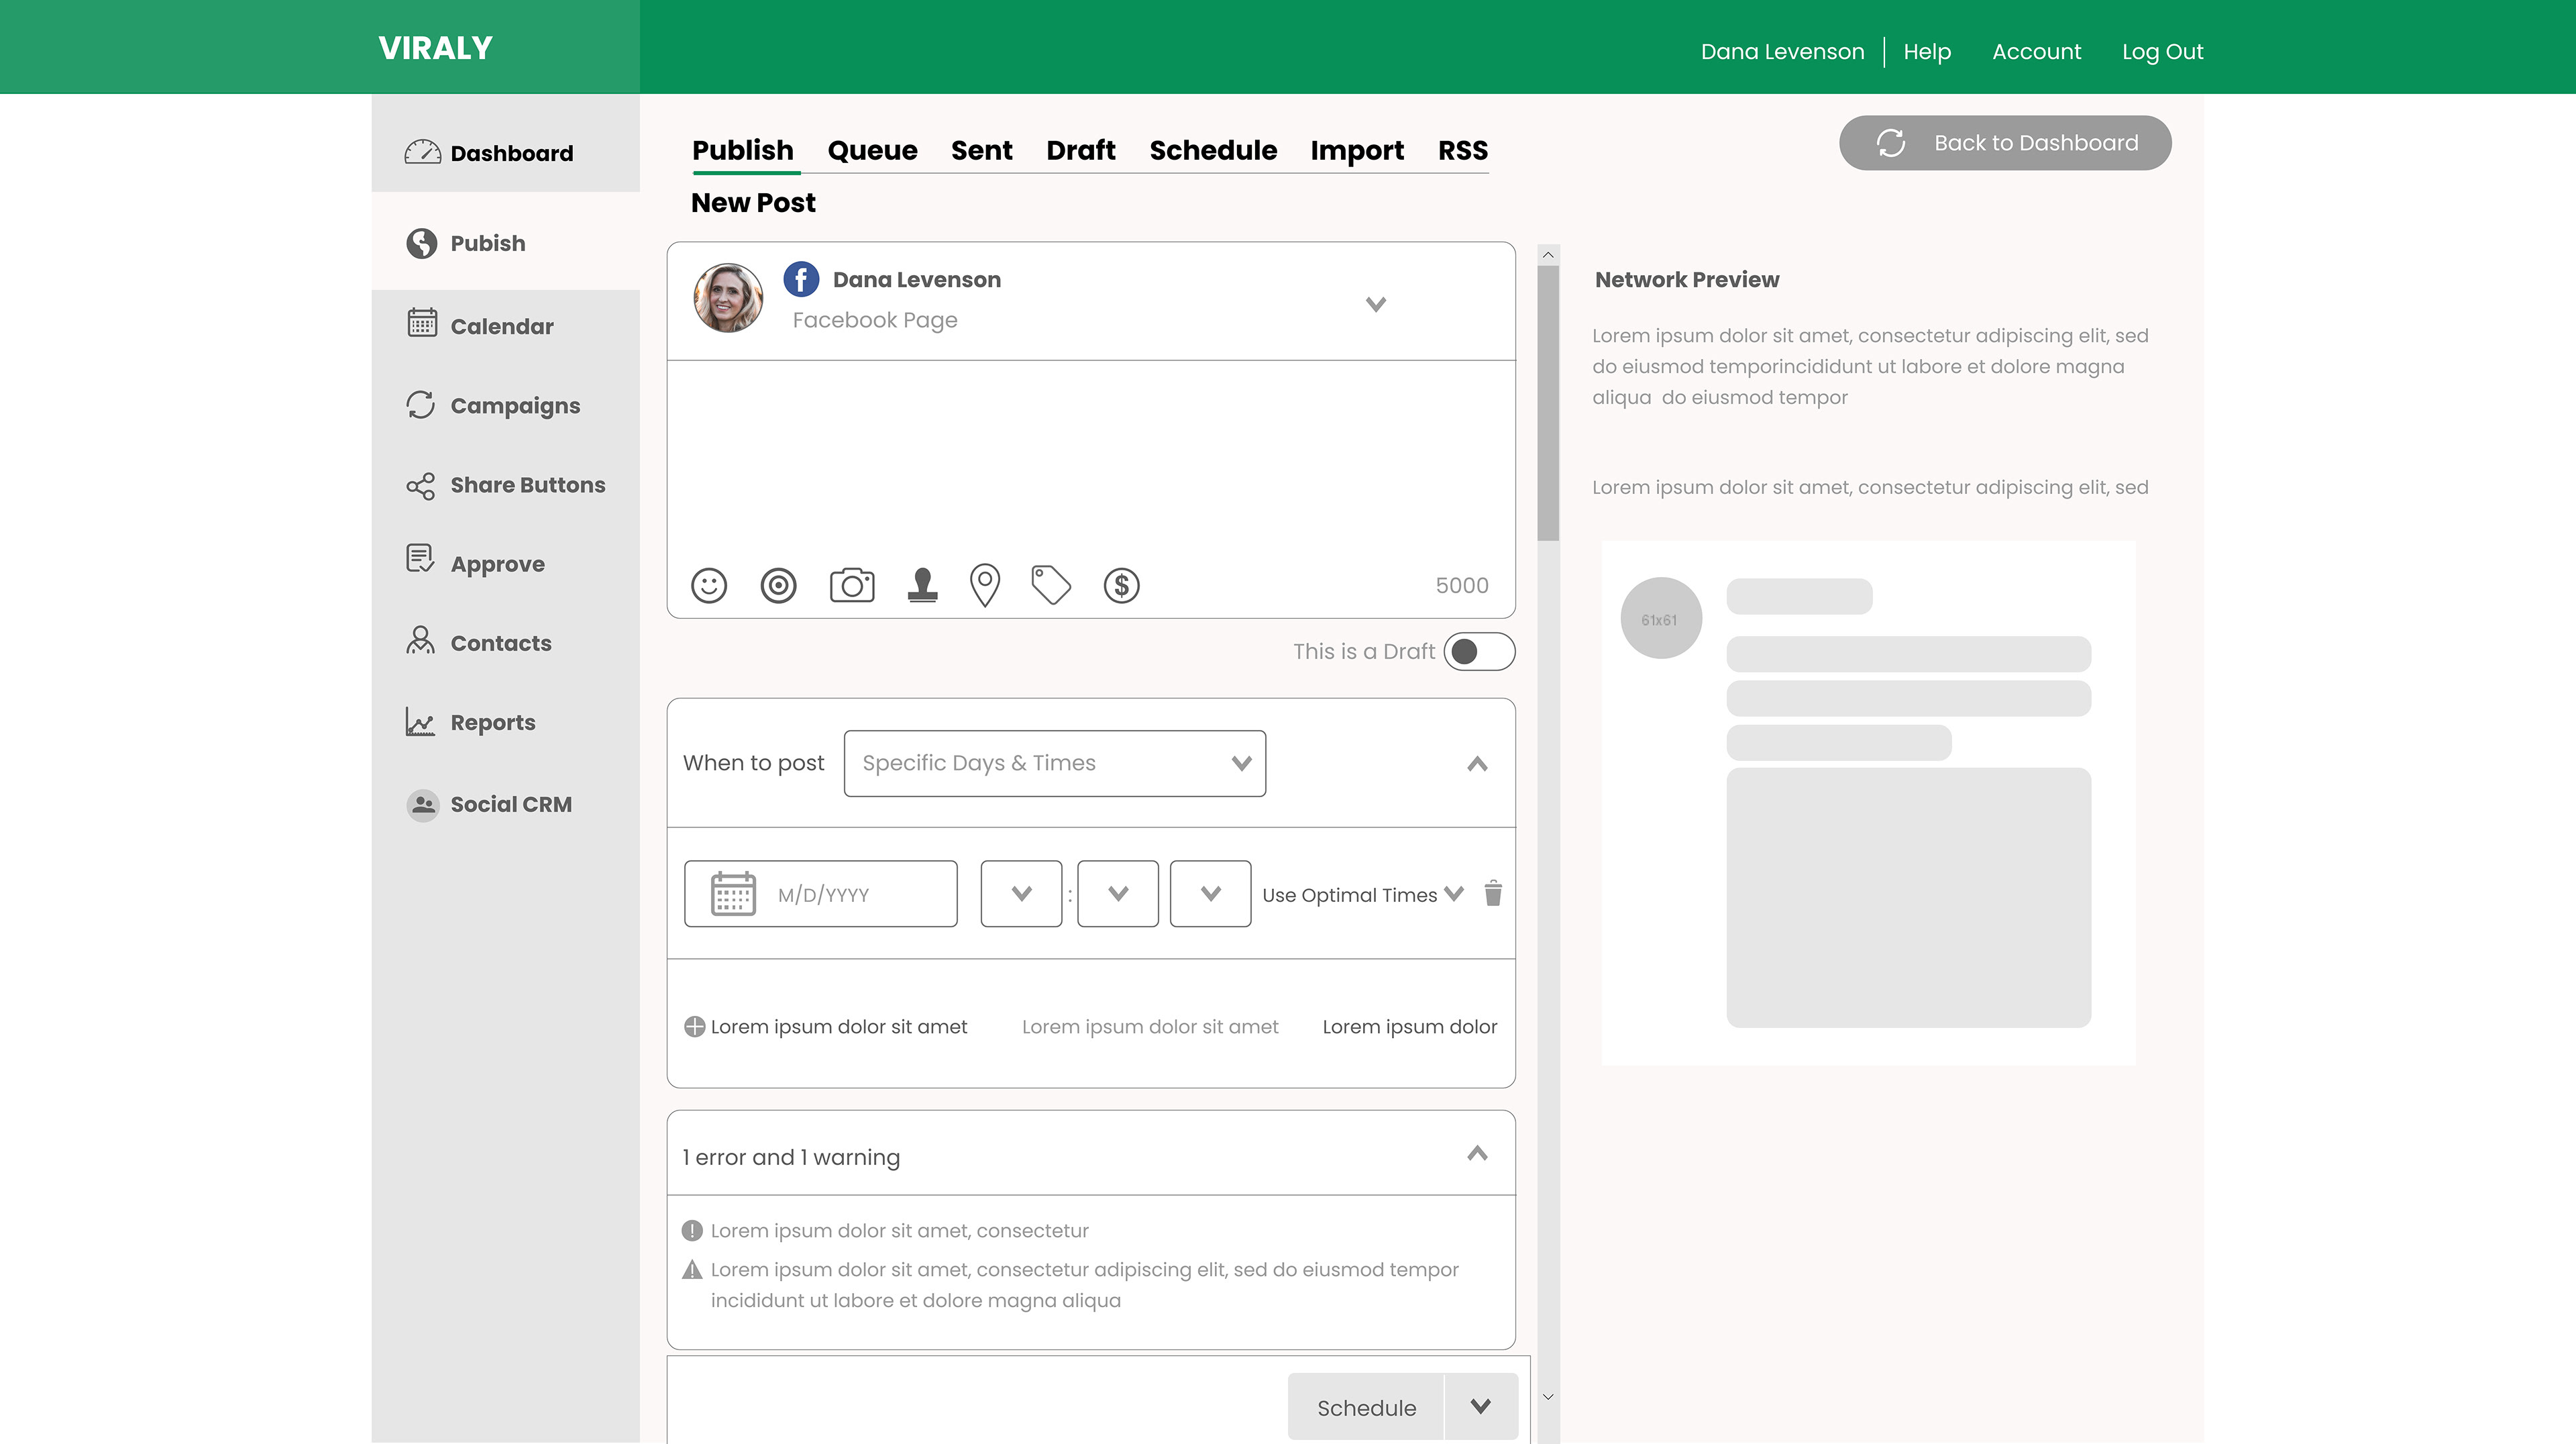The image size is (2576, 1444).
Task: Click the calendar icon in date field
Action: click(733, 893)
